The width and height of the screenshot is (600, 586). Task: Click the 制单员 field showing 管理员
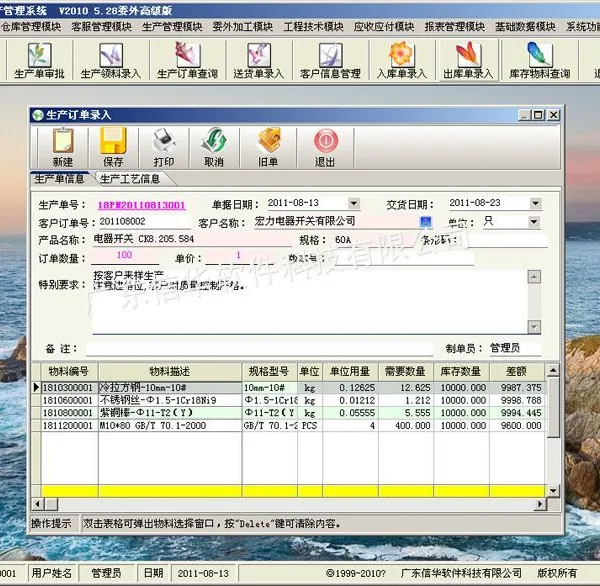[x=515, y=348]
